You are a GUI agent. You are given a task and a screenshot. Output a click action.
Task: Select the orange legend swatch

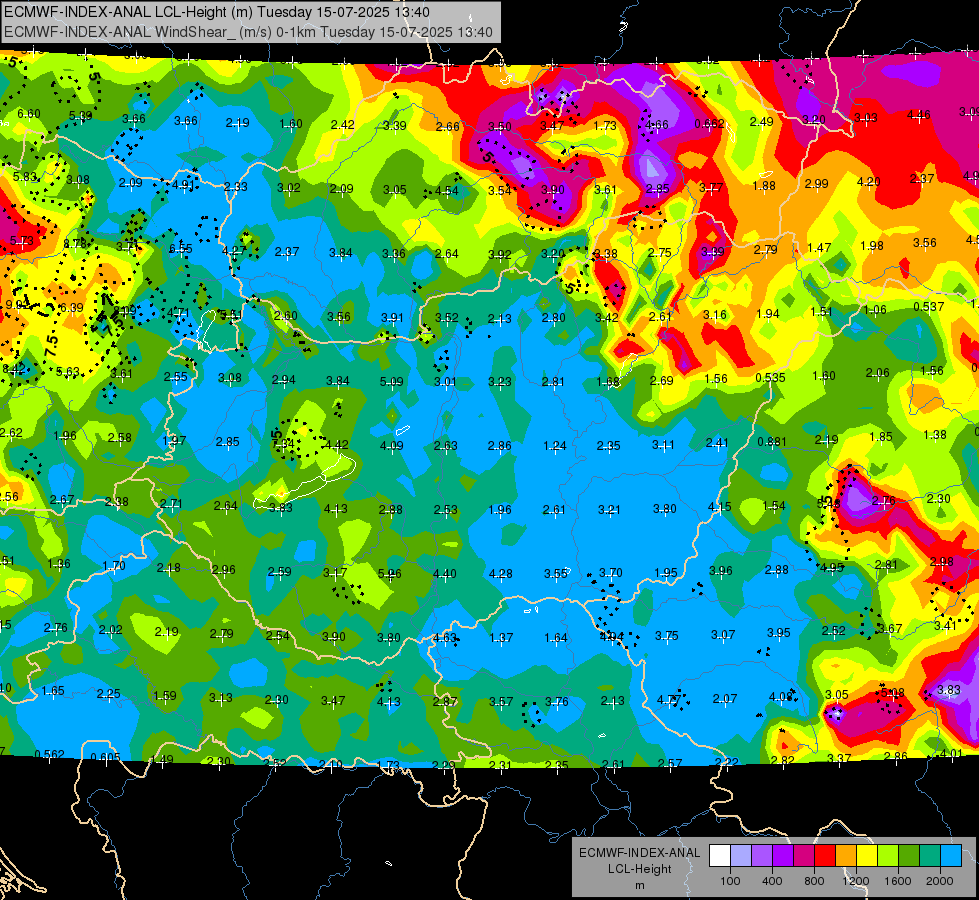click(x=846, y=855)
